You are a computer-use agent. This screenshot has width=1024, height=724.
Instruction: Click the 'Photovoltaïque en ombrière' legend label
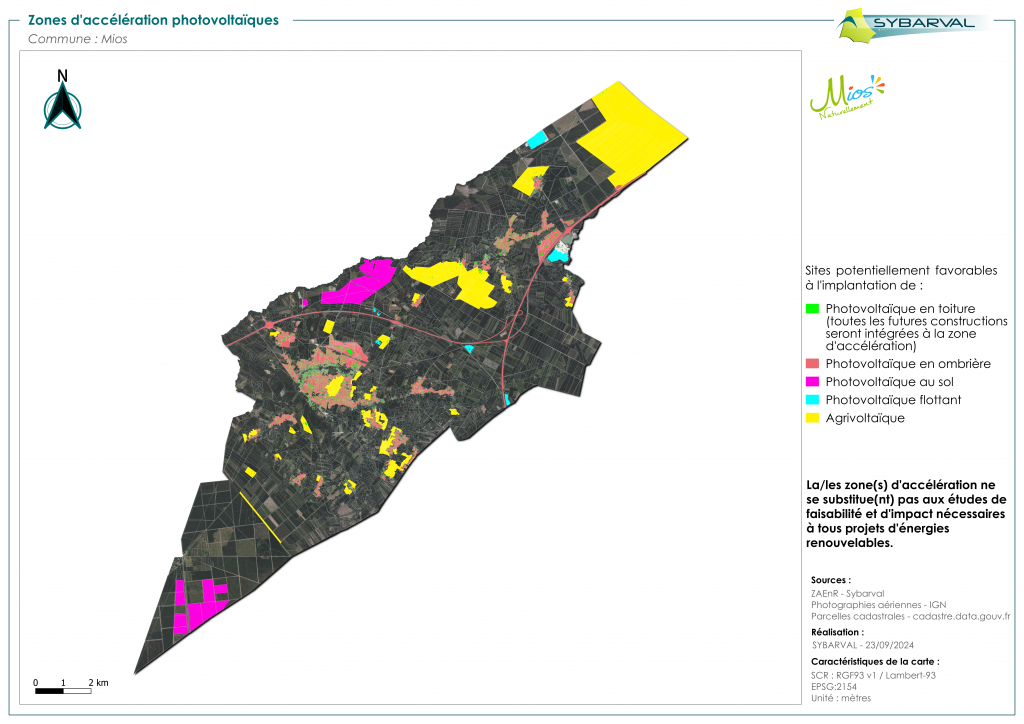click(x=908, y=364)
